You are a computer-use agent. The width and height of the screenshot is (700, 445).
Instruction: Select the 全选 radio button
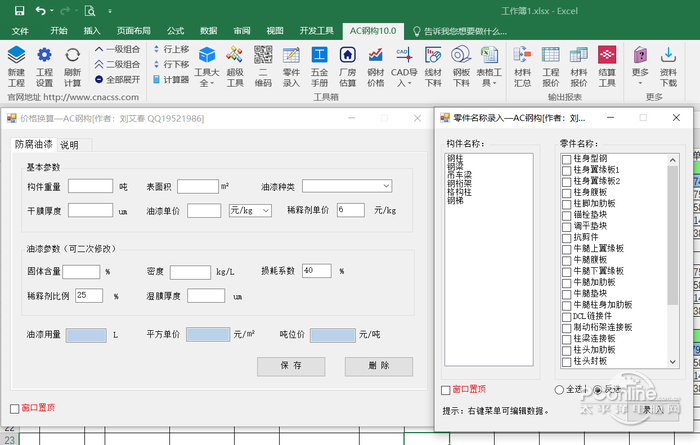click(559, 390)
